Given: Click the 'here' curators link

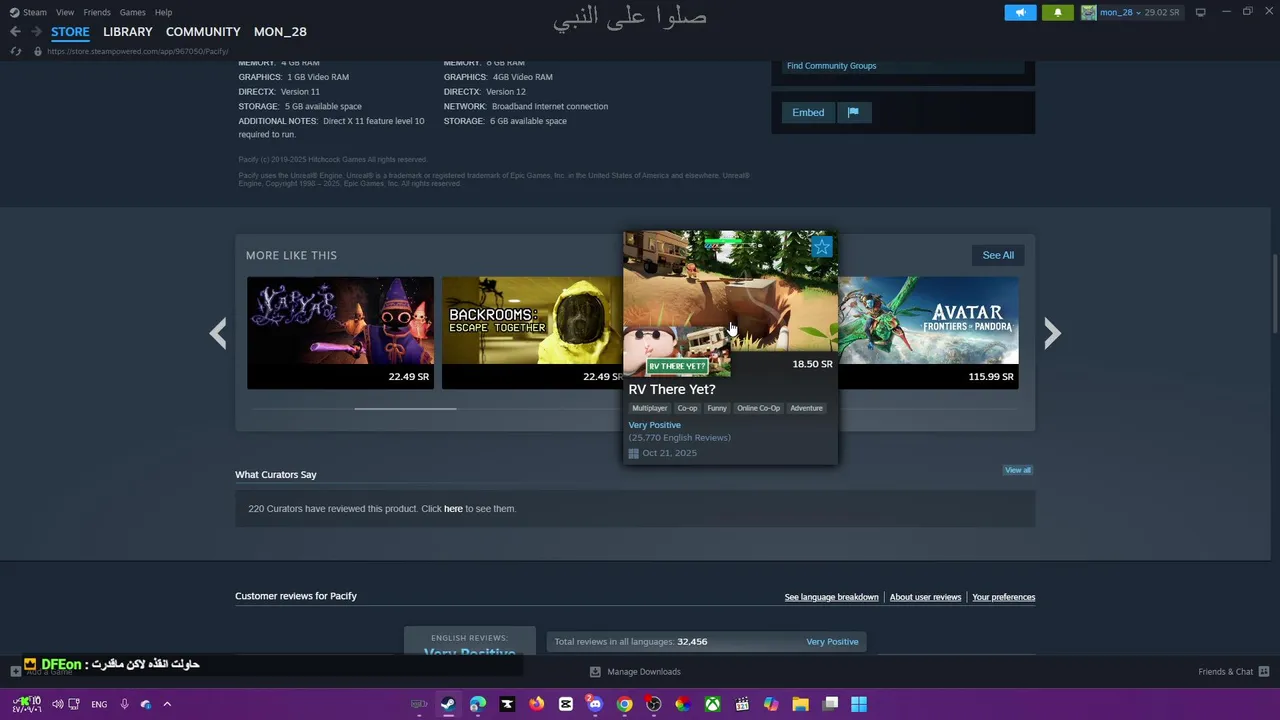Looking at the screenshot, I should 453,509.
